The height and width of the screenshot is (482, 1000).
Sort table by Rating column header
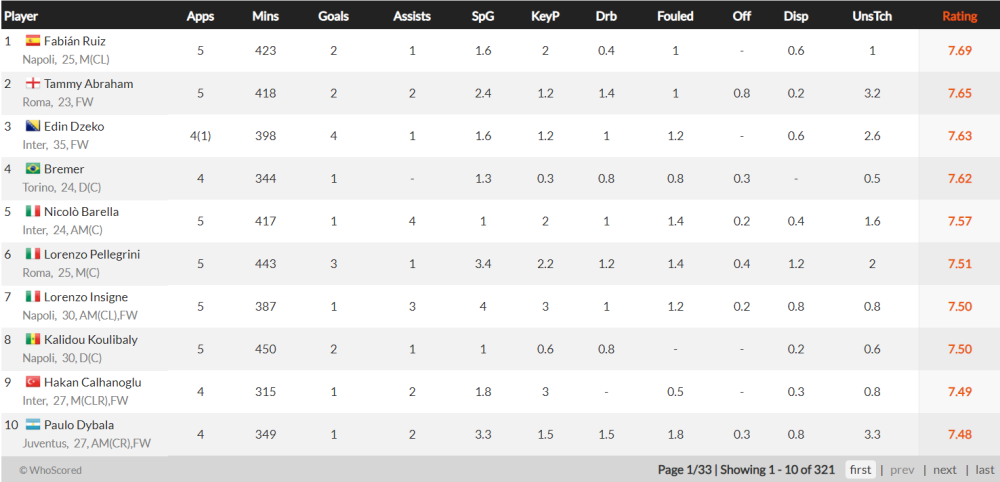[959, 17]
